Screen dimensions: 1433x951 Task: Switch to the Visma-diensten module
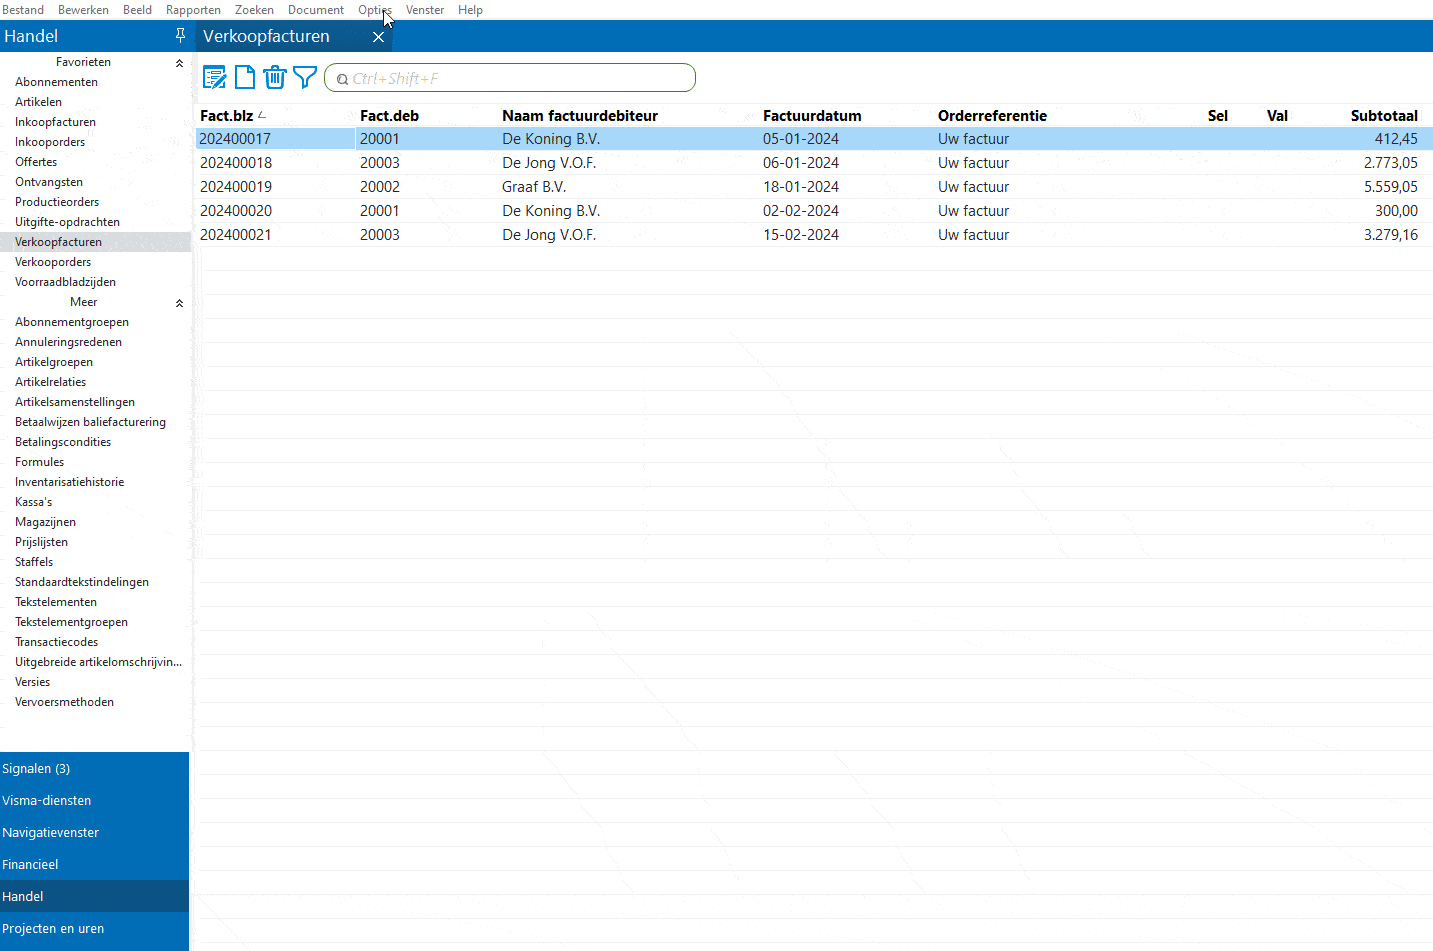click(x=94, y=801)
